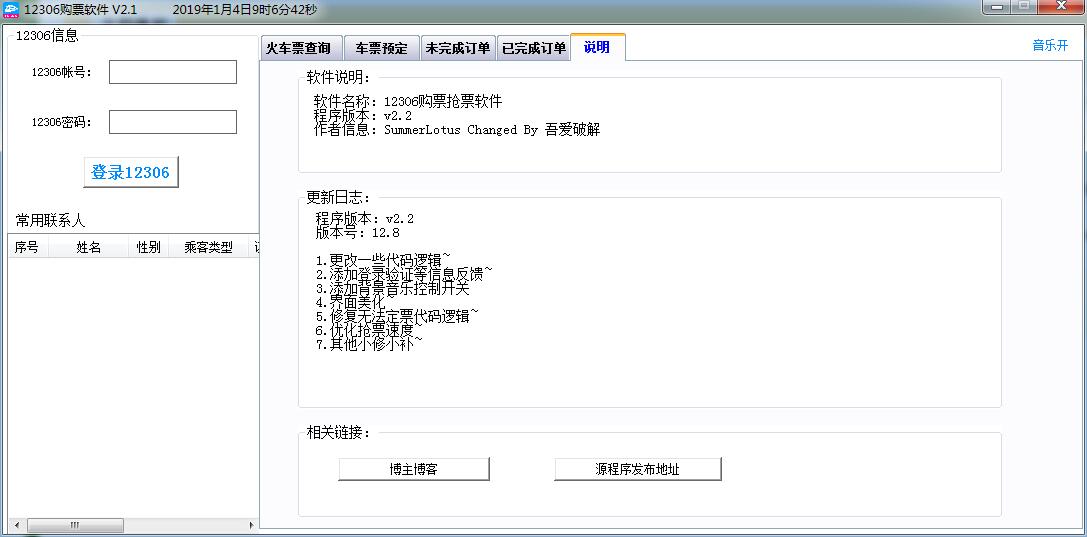Close the 12306购票软件 window
Screen dimensions: 1087x537
(x=1060, y=8)
